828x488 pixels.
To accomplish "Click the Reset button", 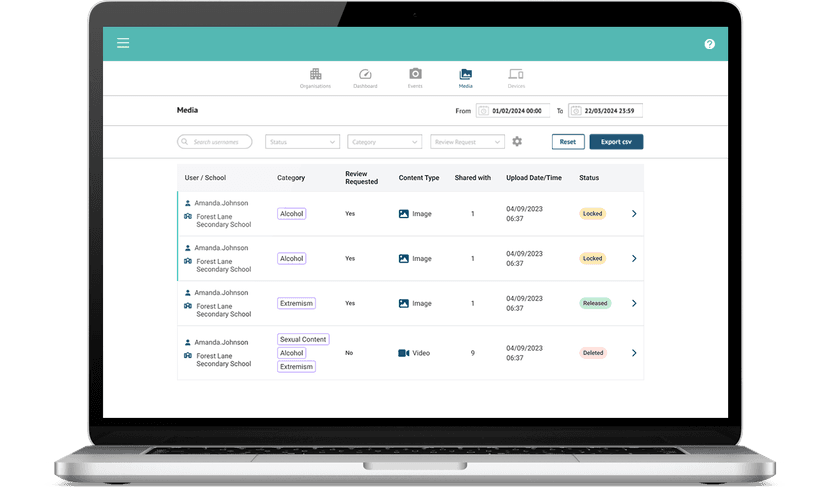I will point(568,142).
